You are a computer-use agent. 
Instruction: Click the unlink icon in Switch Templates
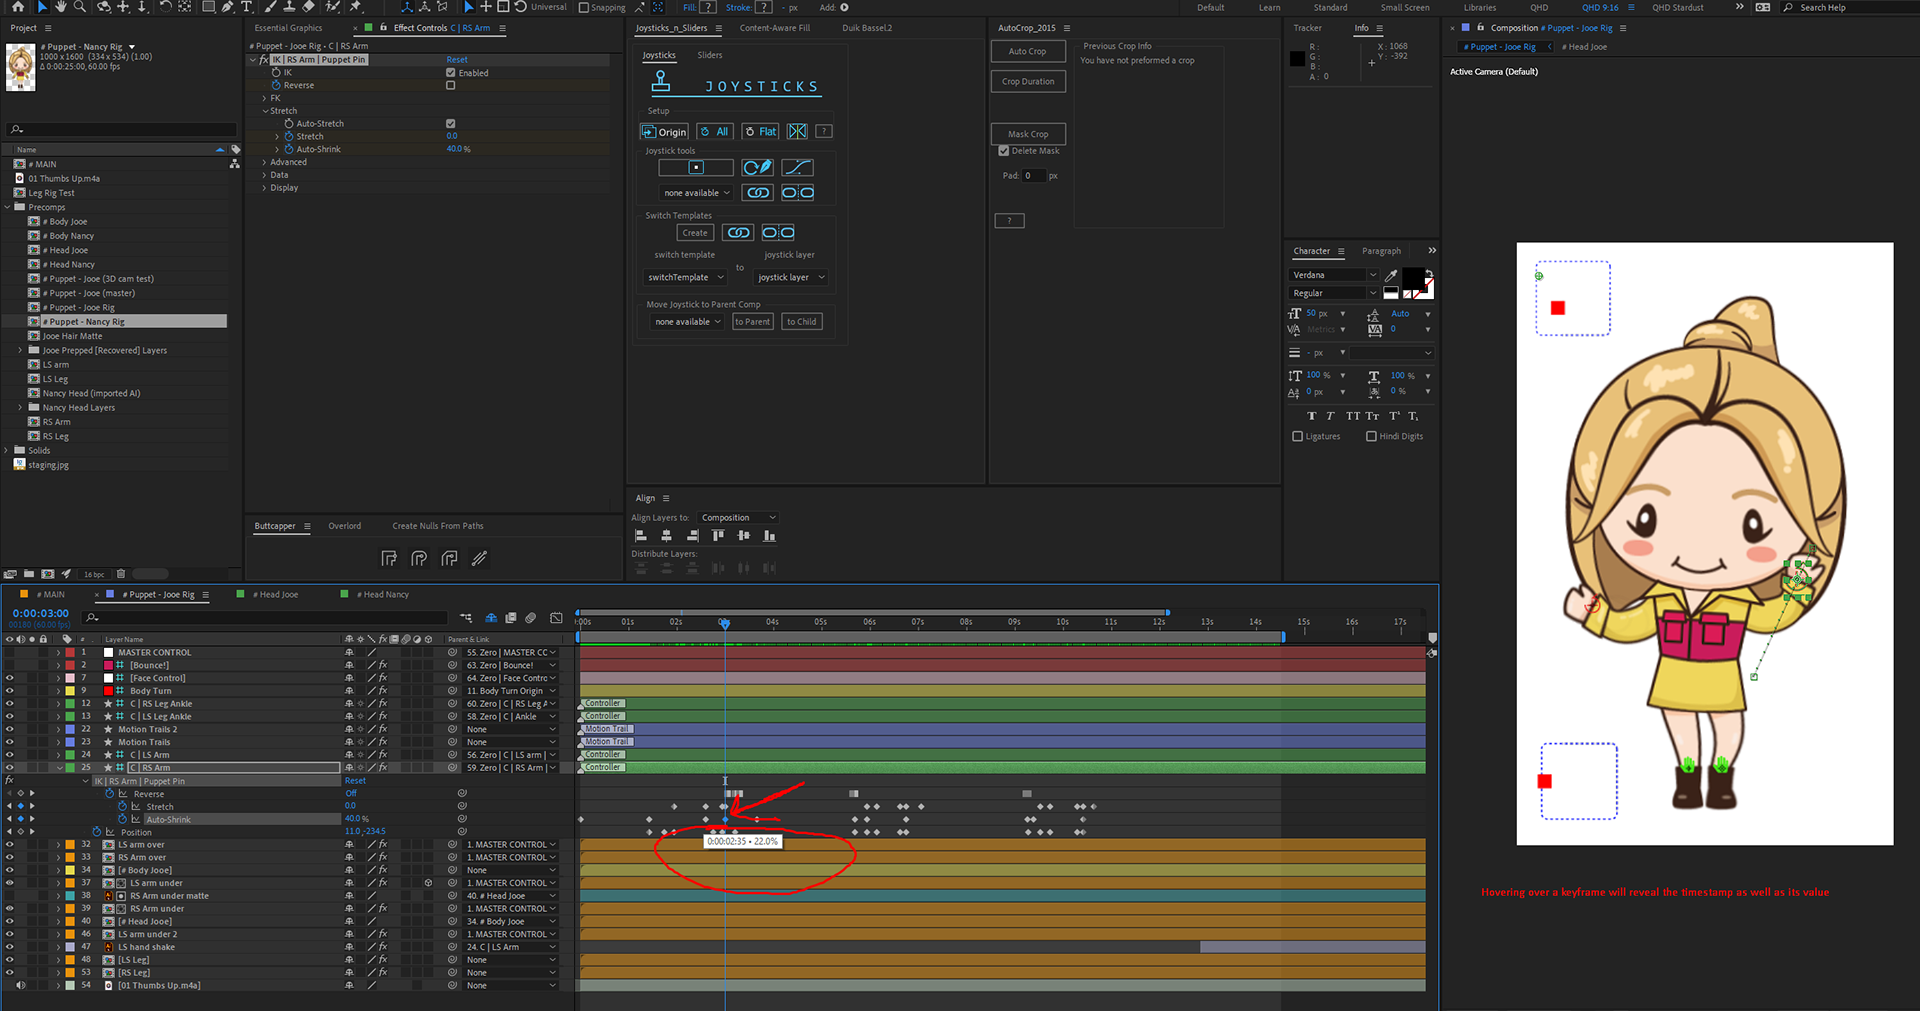pos(778,232)
